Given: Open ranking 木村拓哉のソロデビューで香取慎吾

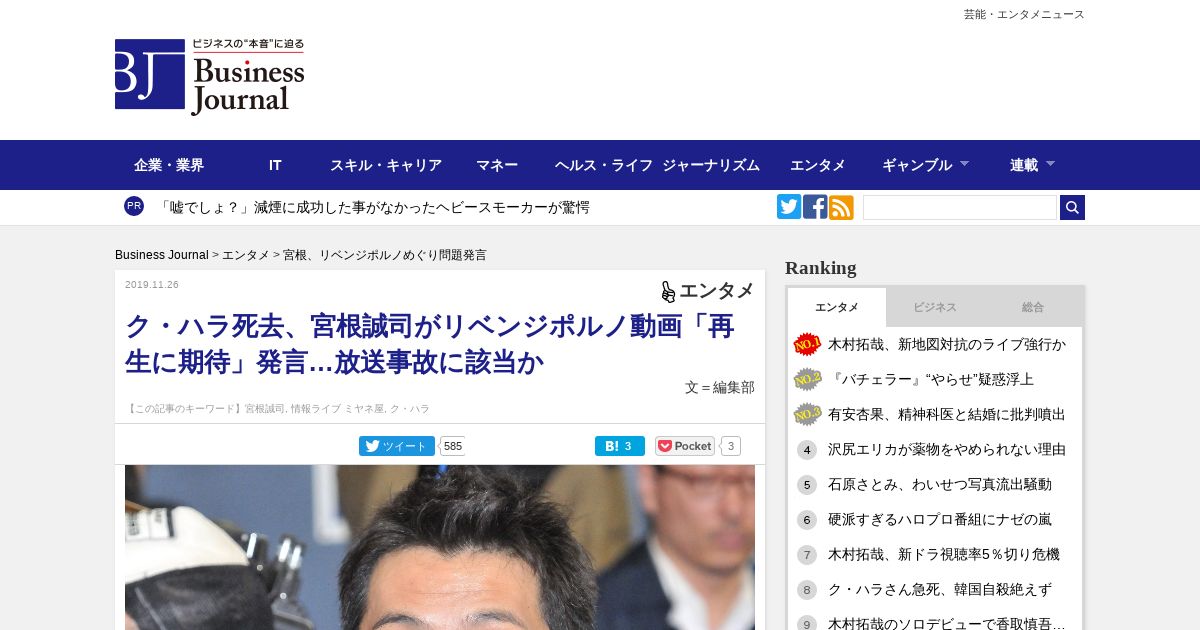Looking at the screenshot, I should tap(947, 624).
